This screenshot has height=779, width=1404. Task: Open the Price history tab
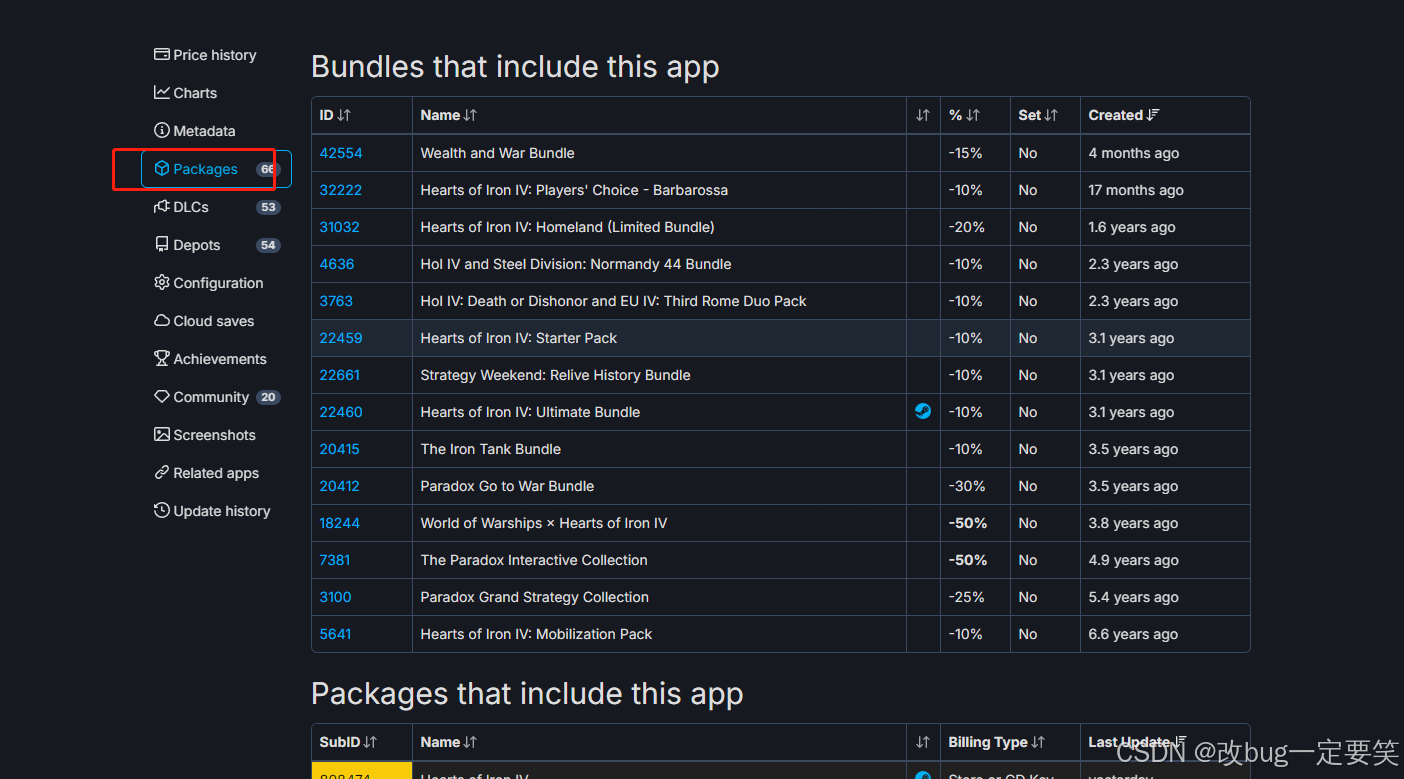tap(215, 55)
